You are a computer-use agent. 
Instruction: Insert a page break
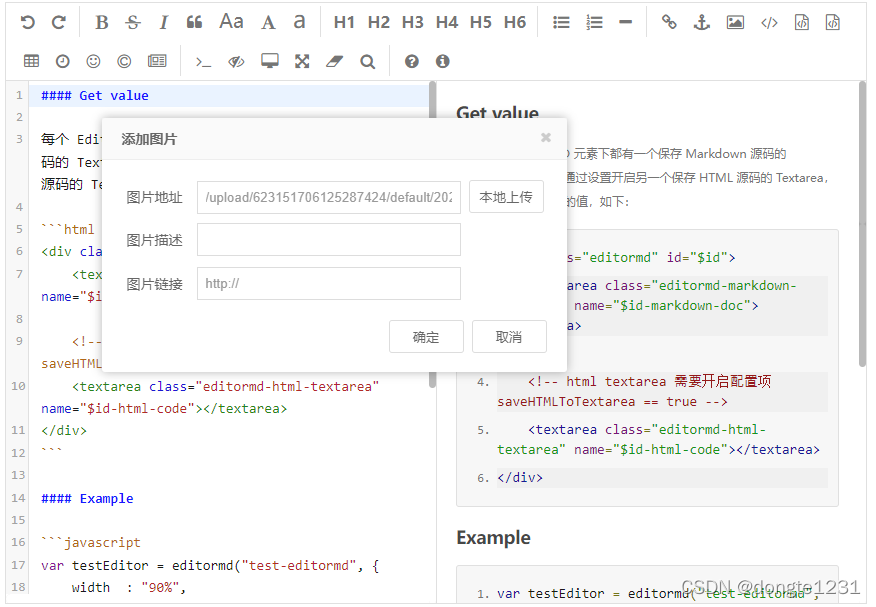point(157,61)
